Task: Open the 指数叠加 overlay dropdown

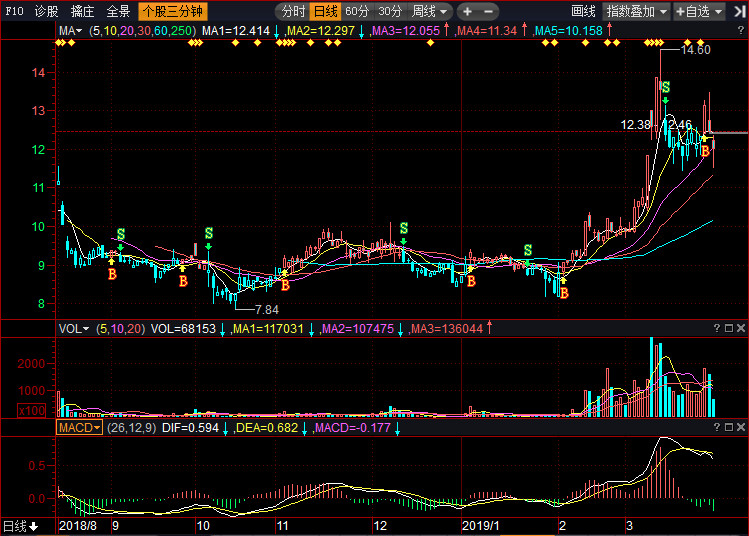Action: point(637,11)
